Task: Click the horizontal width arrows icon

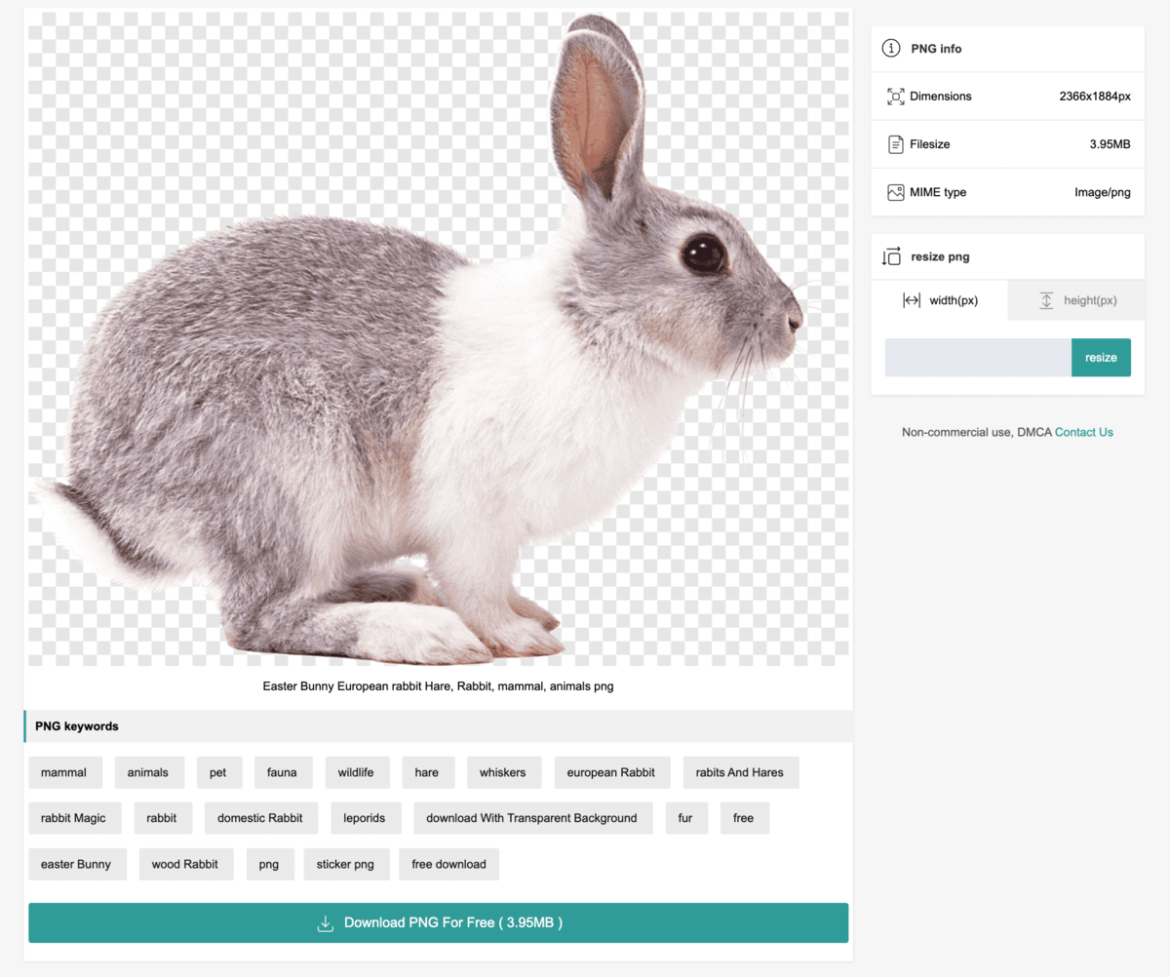Action: [911, 300]
